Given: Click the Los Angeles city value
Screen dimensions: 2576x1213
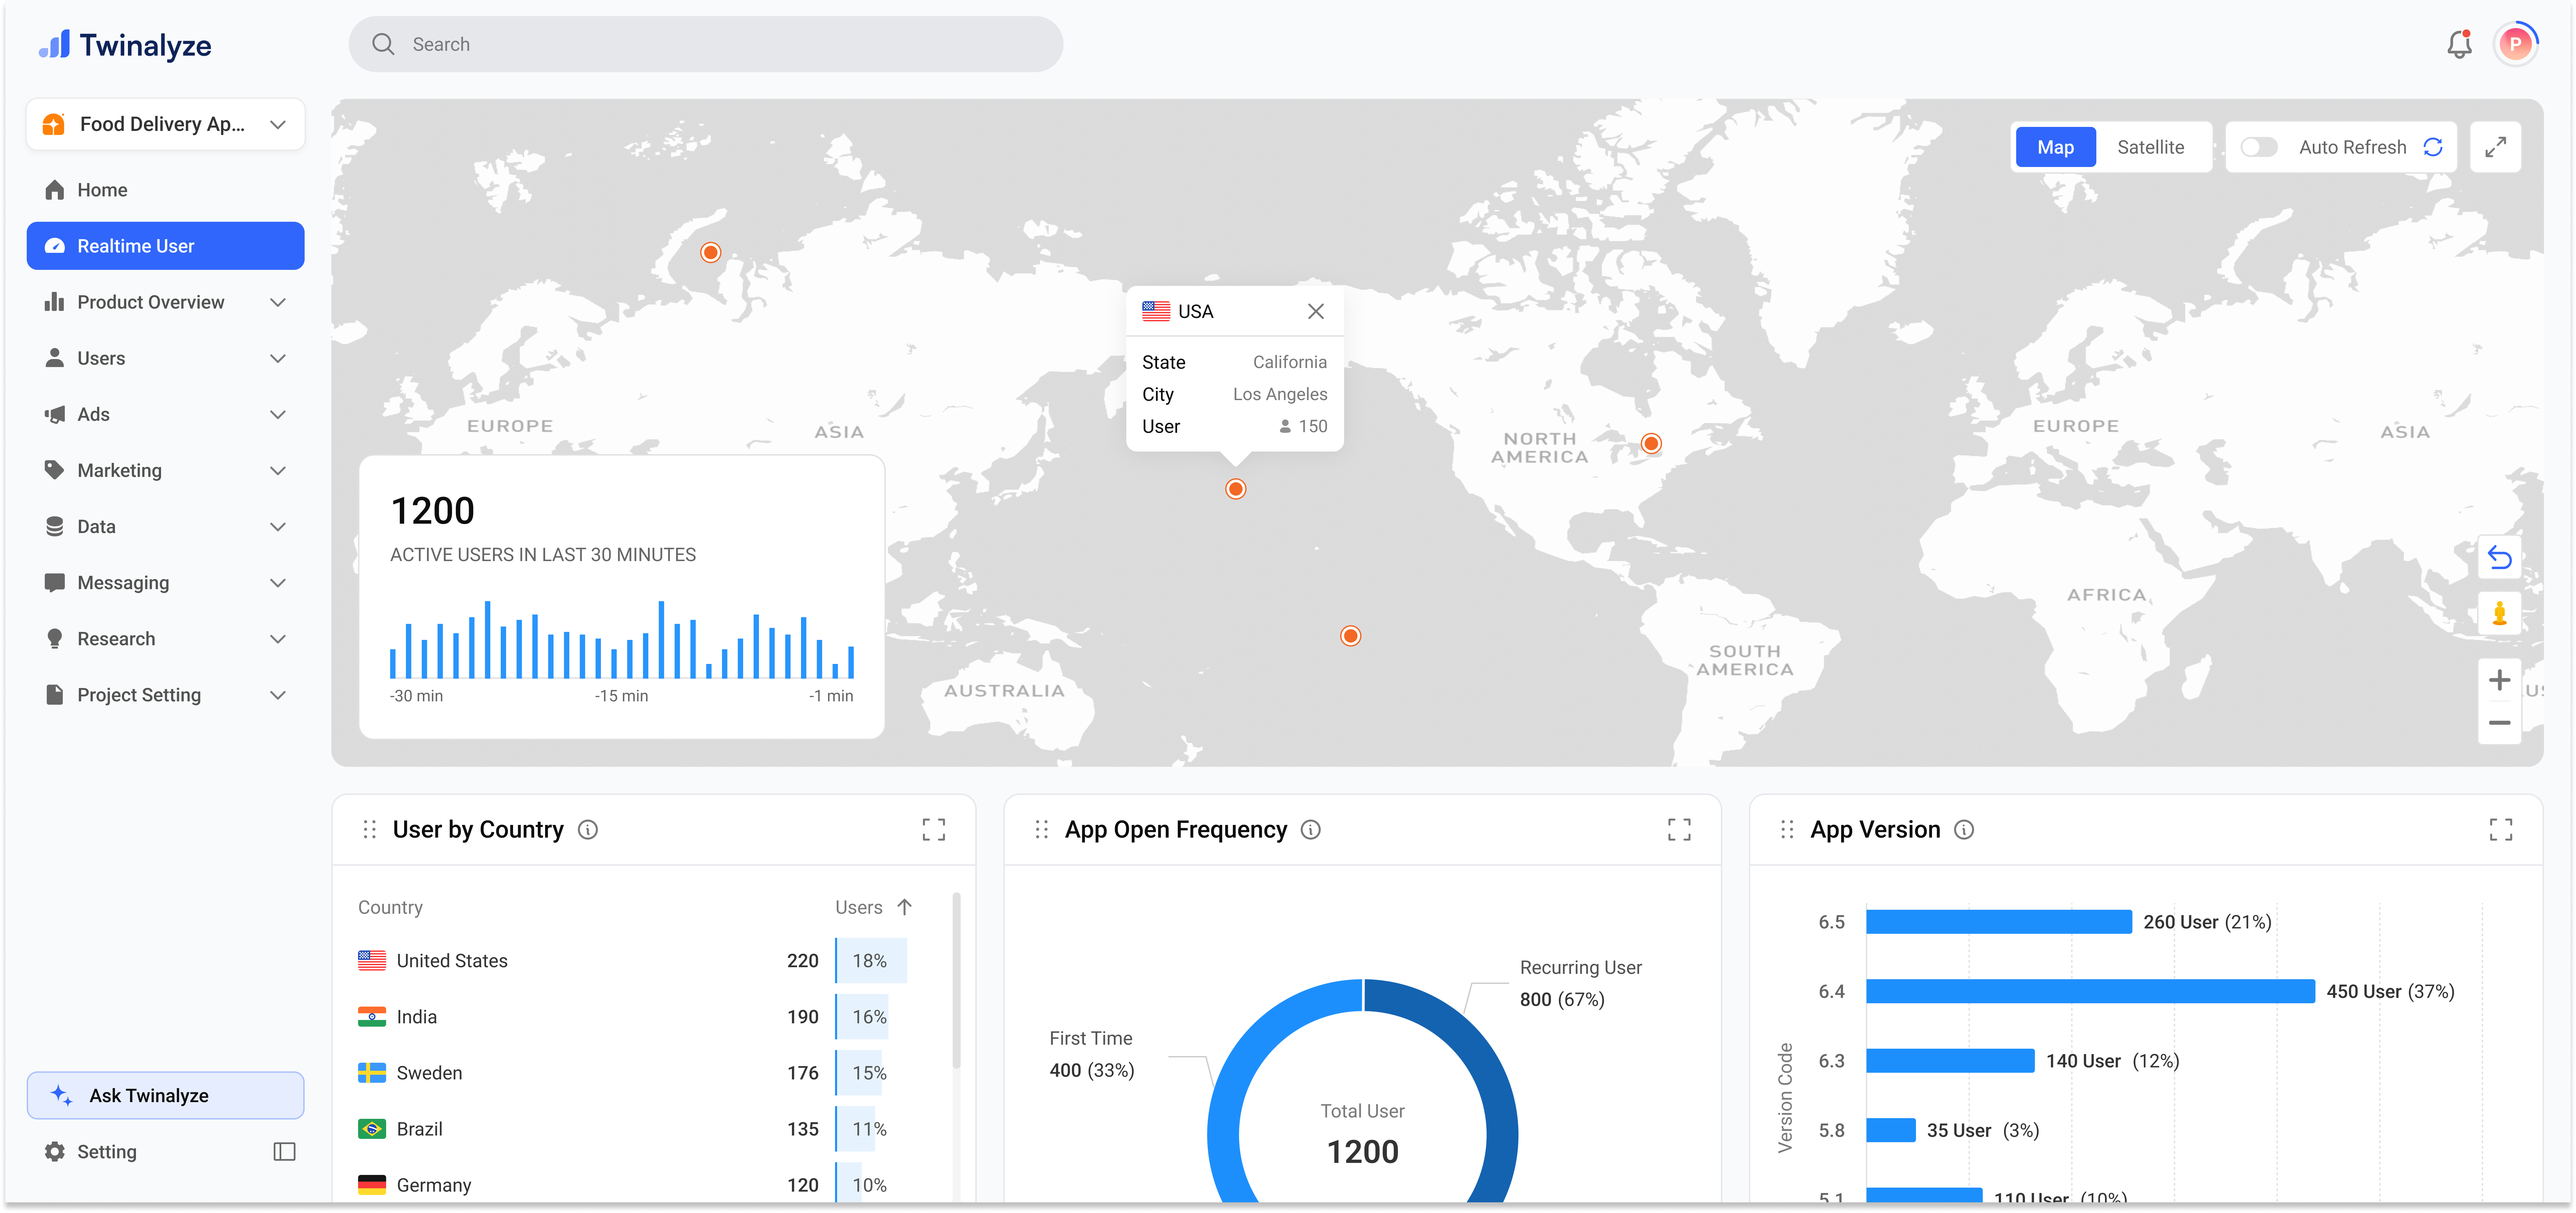Looking at the screenshot, I should point(1280,394).
